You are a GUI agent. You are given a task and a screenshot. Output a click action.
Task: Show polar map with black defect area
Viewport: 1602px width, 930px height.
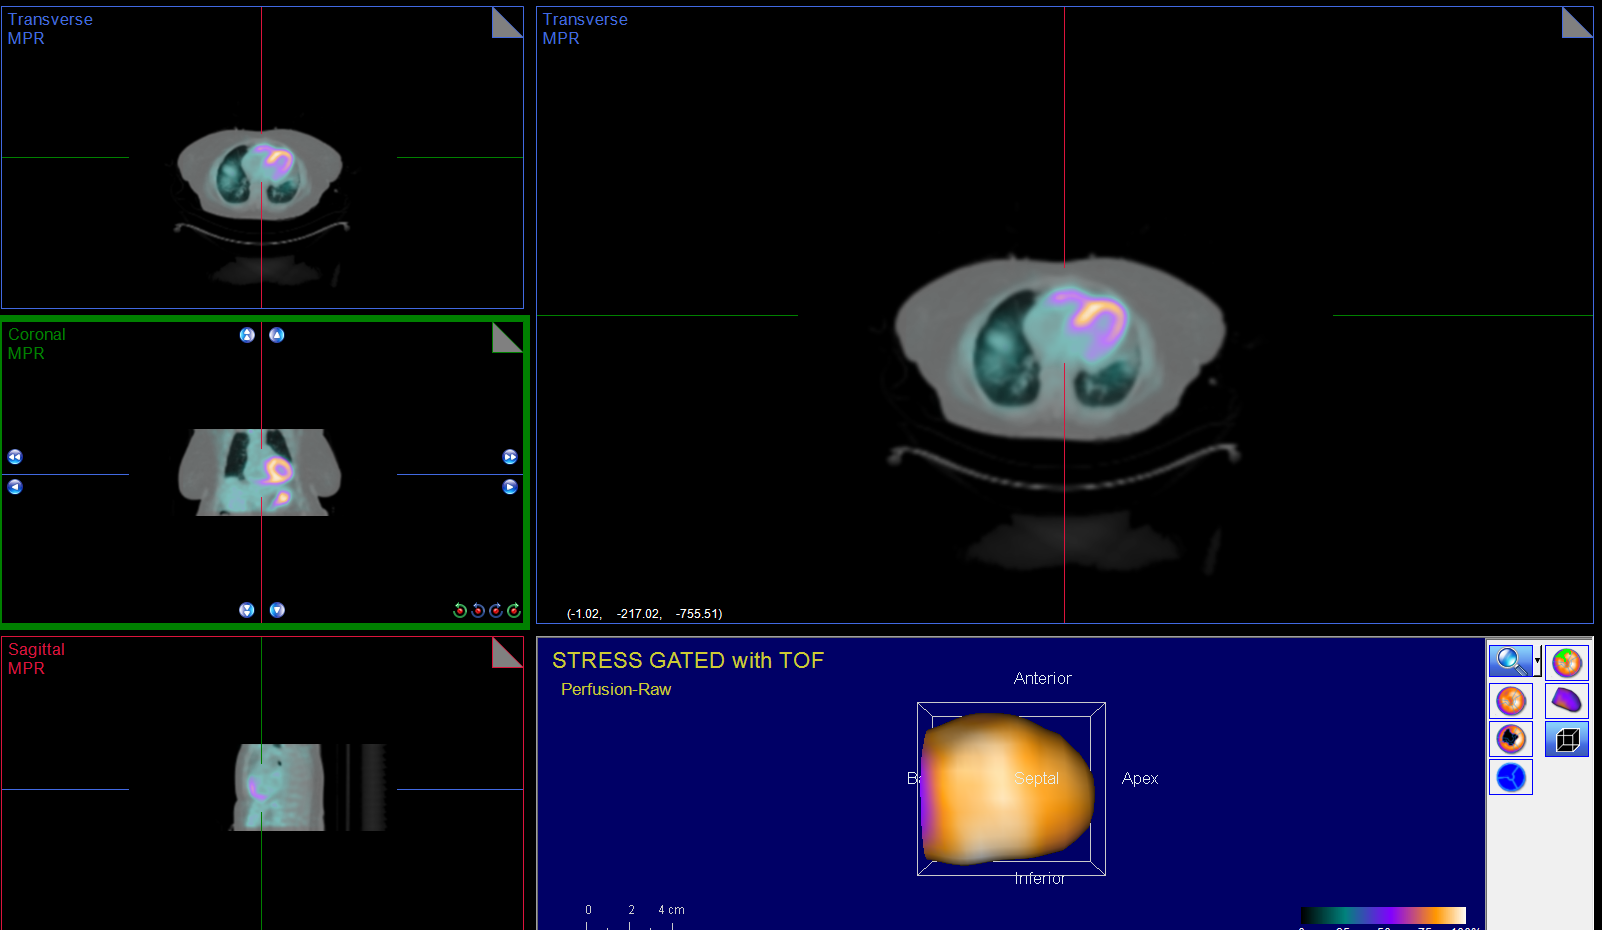1511,739
